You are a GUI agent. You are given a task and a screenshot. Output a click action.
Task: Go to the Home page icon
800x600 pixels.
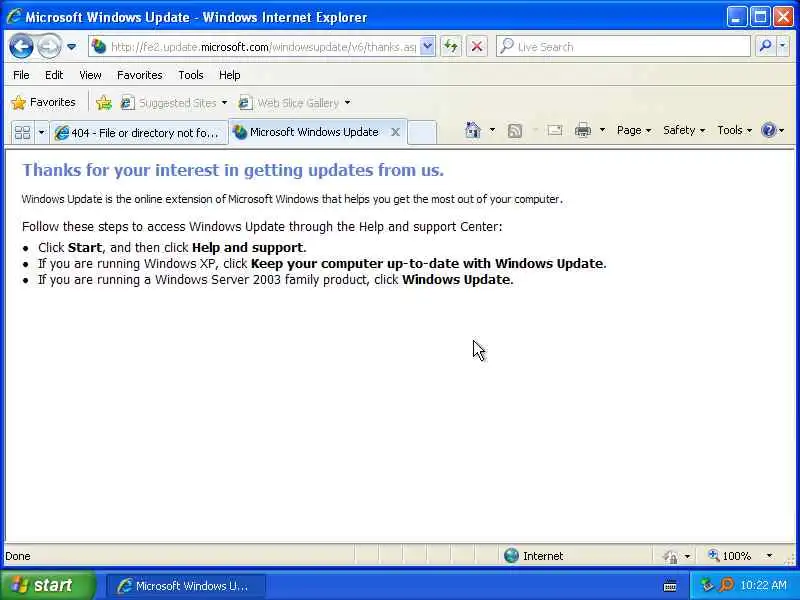coord(473,130)
